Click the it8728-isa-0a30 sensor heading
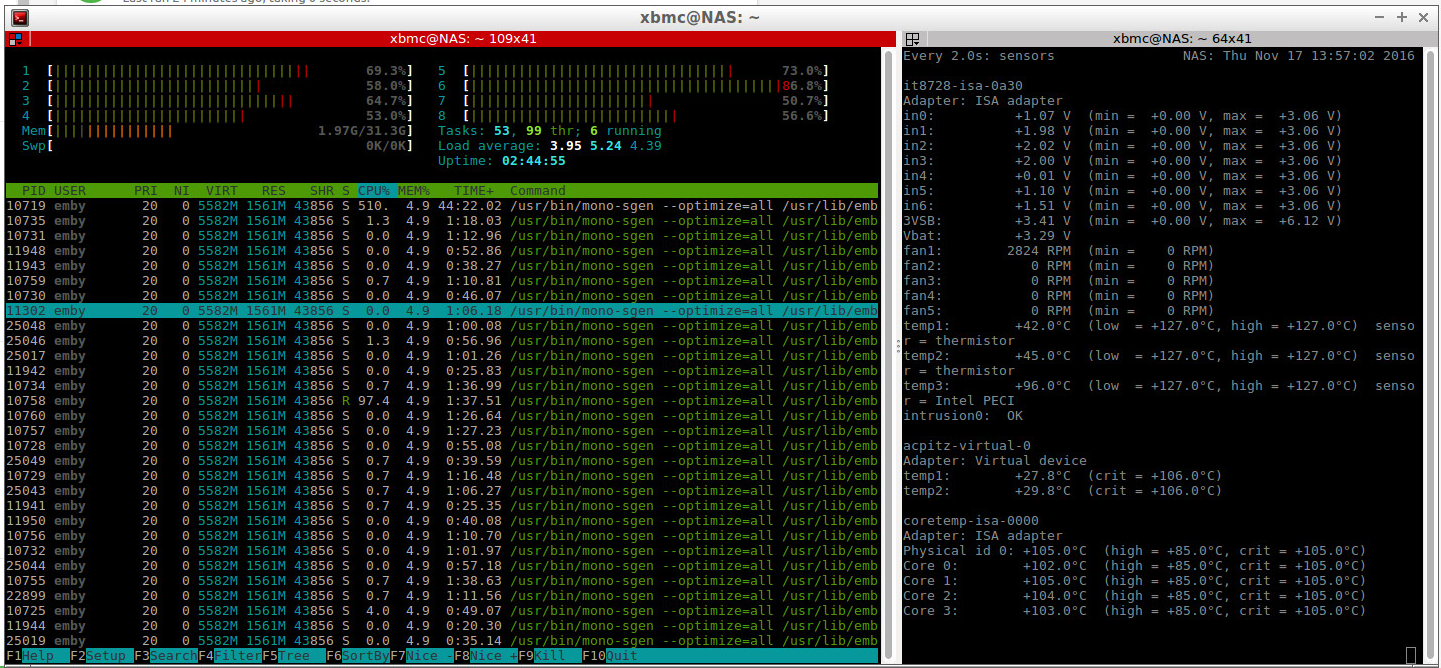 click(963, 86)
